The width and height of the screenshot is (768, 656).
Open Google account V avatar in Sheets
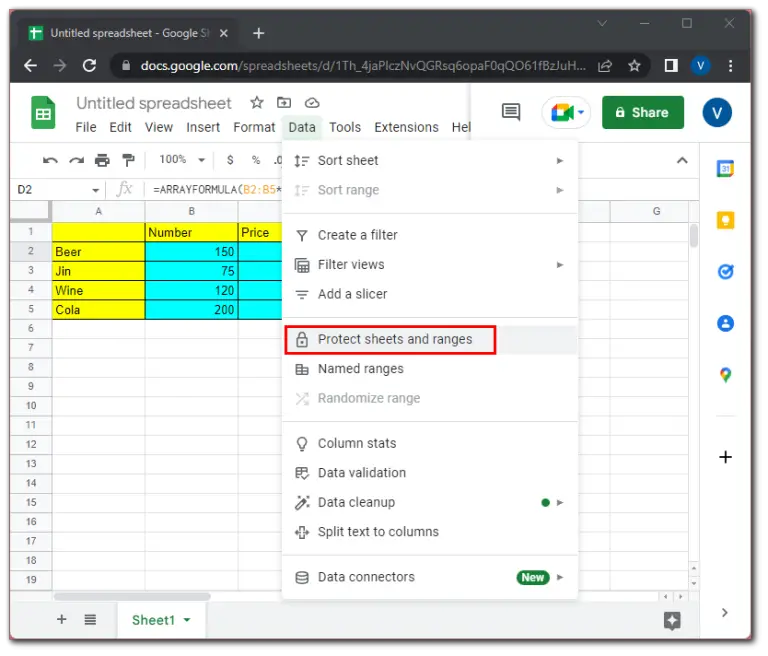[717, 113]
